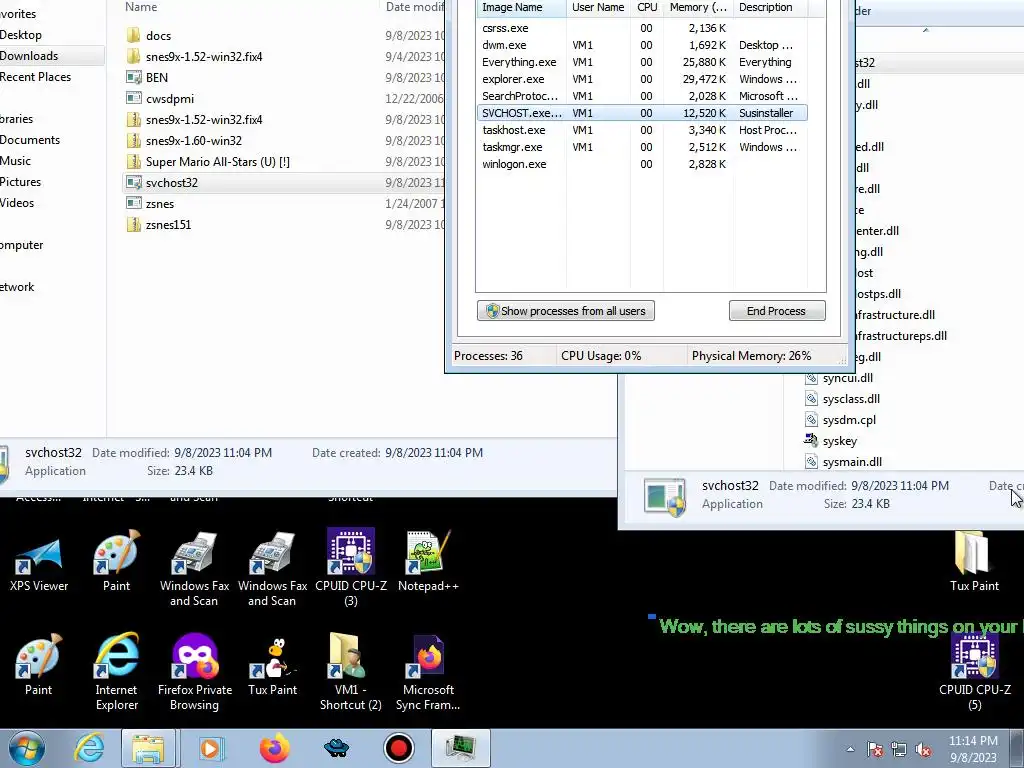Open Windows Explorer taskbar button
This screenshot has width=1024, height=768.
[148, 748]
